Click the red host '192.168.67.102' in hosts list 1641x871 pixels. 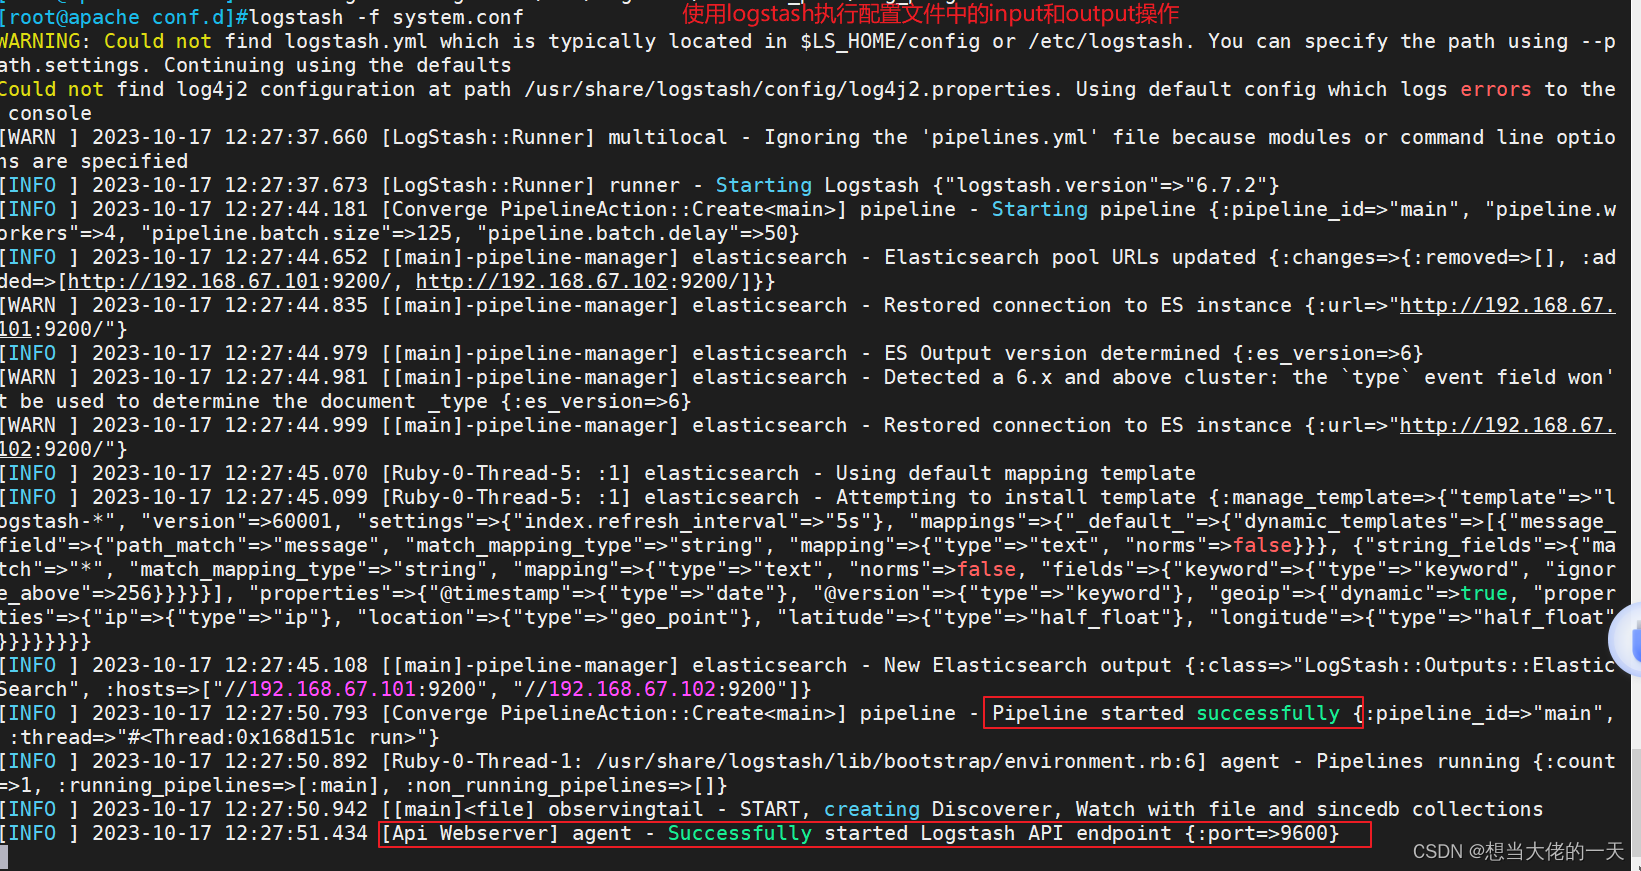tap(632, 689)
